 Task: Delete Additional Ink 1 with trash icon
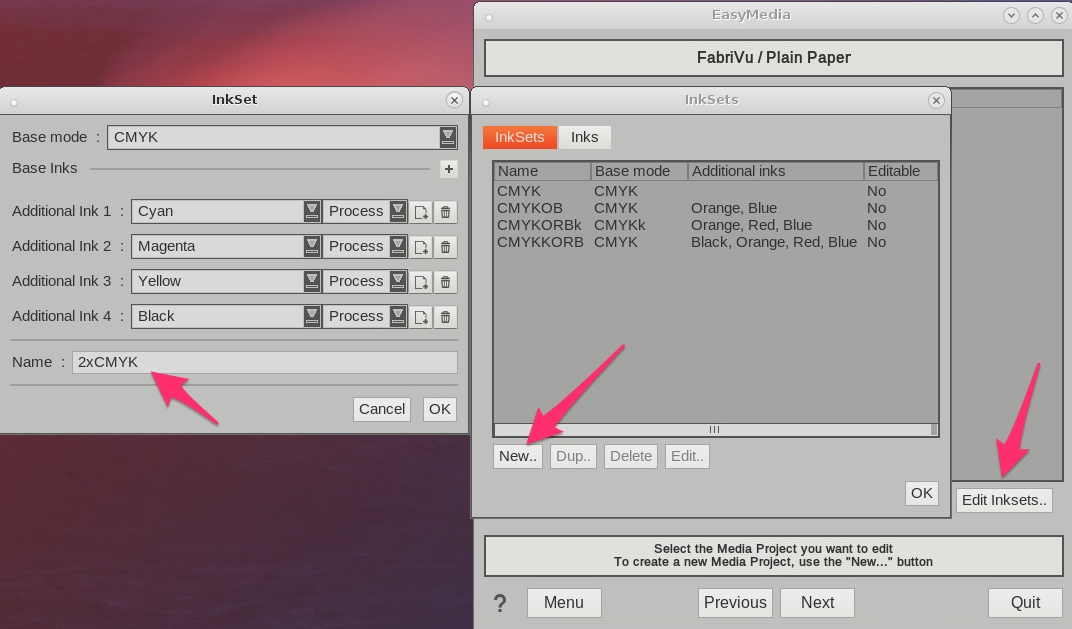(x=446, y=212)
